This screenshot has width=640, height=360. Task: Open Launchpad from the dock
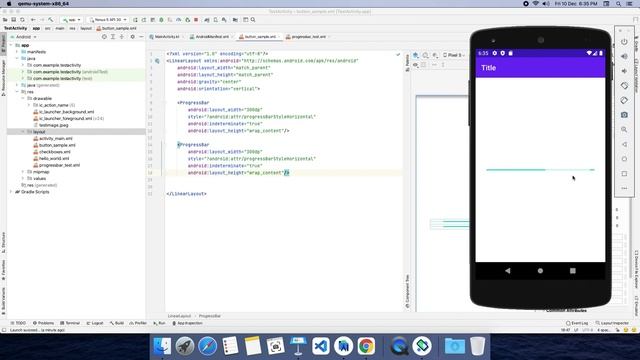coord(185,346)
